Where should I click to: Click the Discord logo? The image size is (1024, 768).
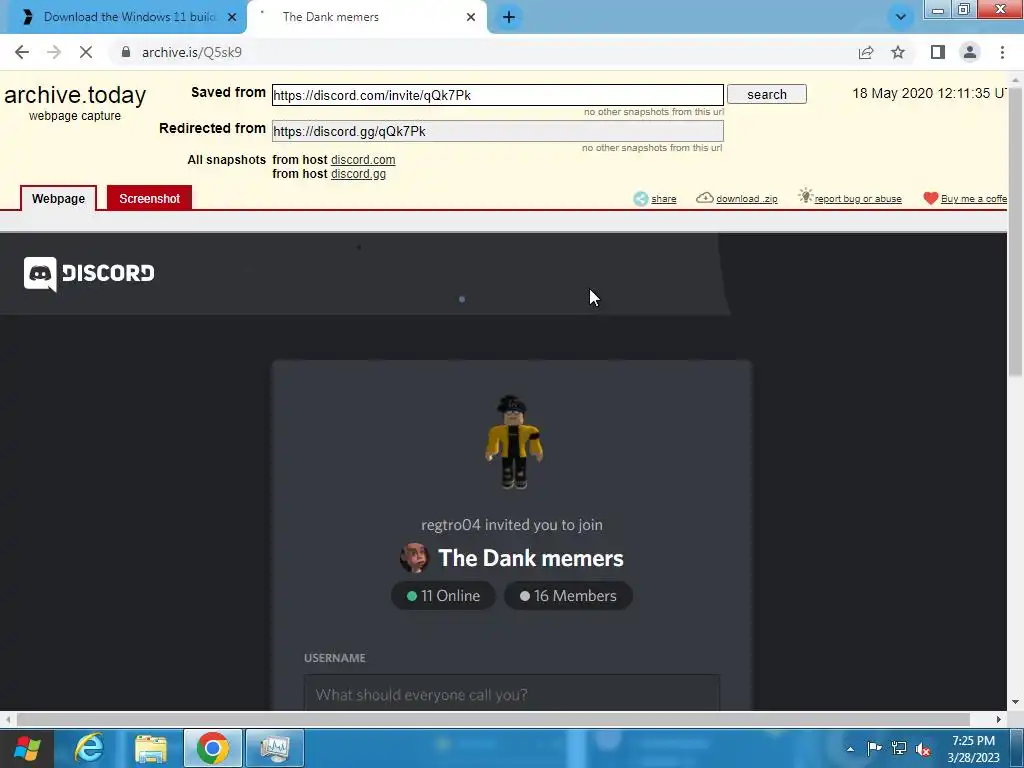pos(89,274)
